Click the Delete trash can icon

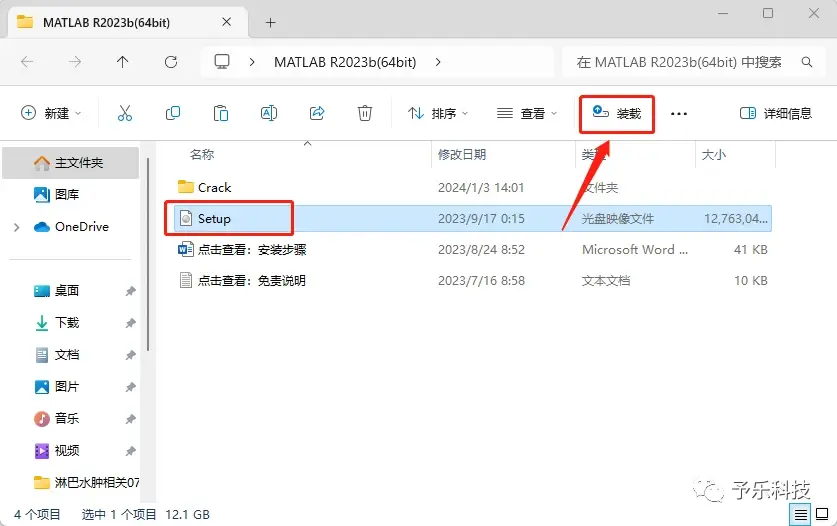365,113
